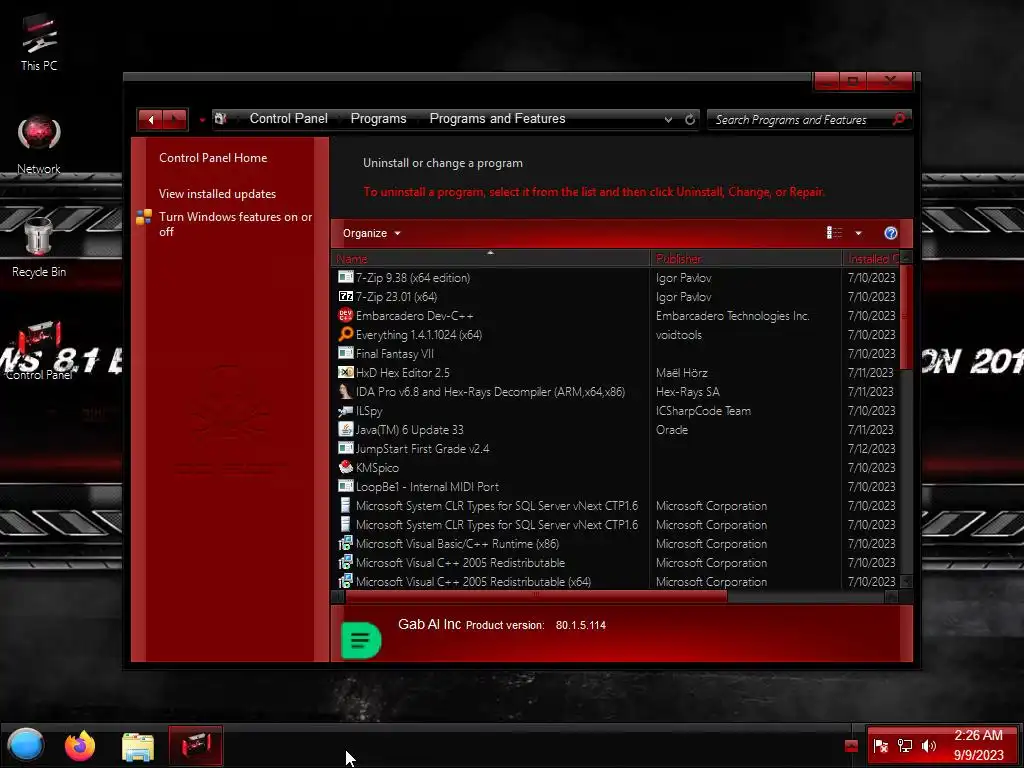Select JumpStart First Grade v2.4 entry
This screenshot has height=768, width=1024.
(x=422, y=449)
